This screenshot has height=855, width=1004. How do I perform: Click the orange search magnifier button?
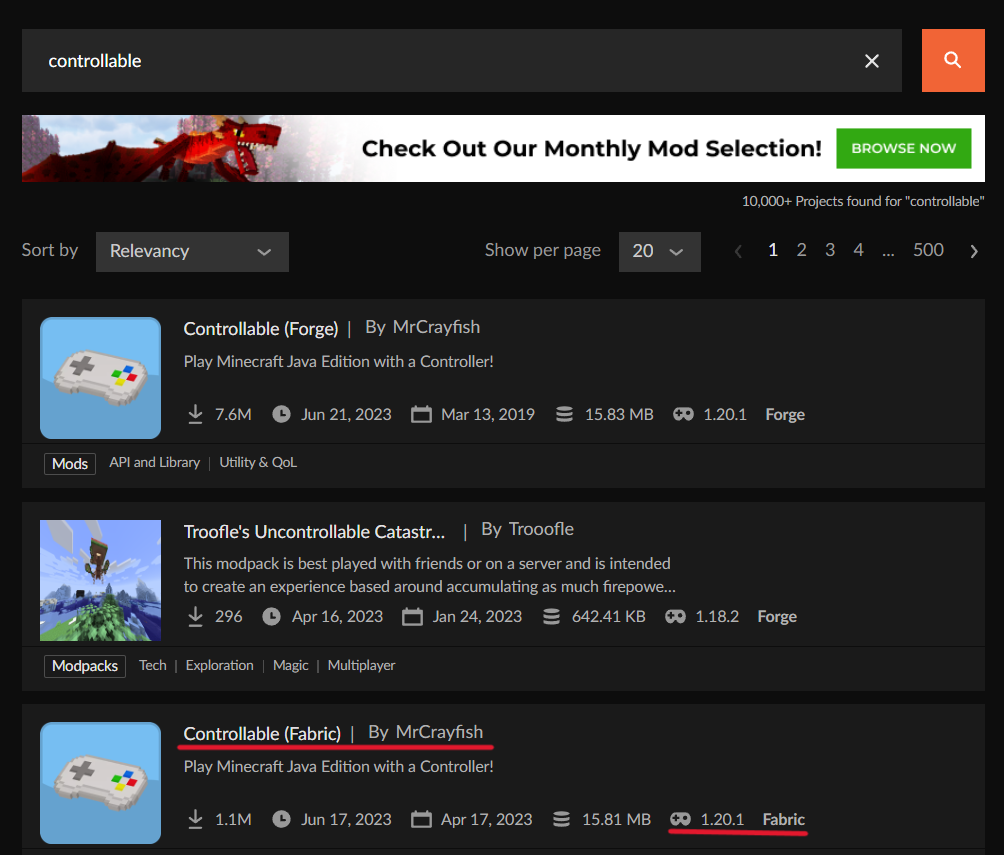pos(953,60)
